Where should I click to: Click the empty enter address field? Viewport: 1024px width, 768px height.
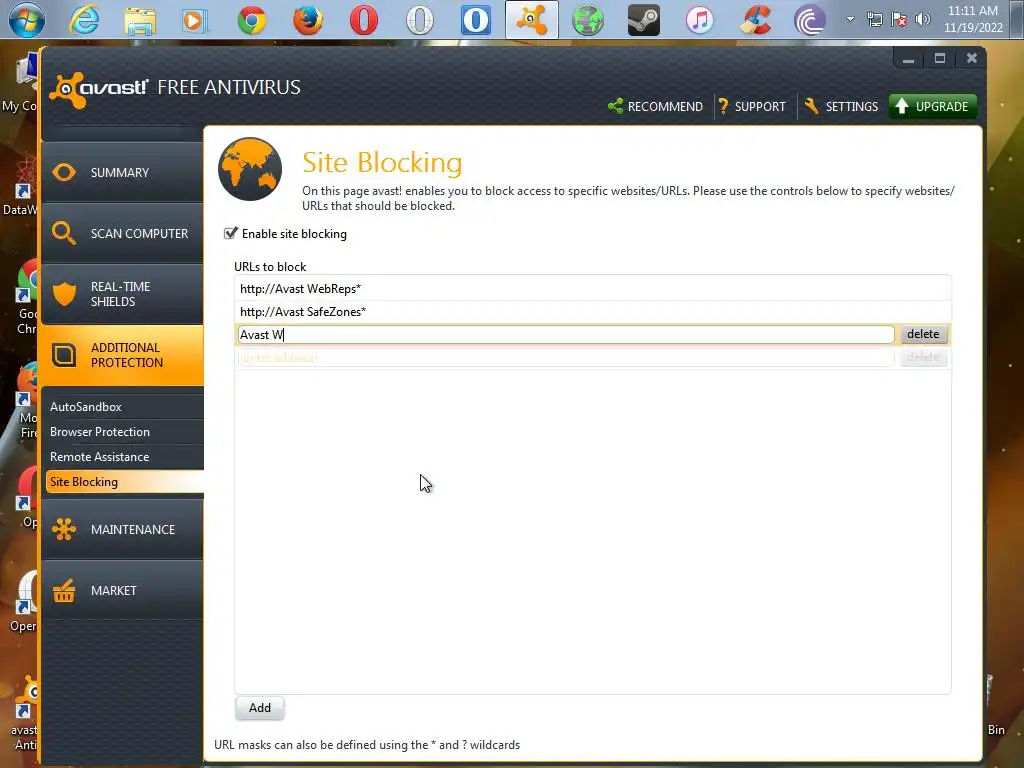click(566, 357)
